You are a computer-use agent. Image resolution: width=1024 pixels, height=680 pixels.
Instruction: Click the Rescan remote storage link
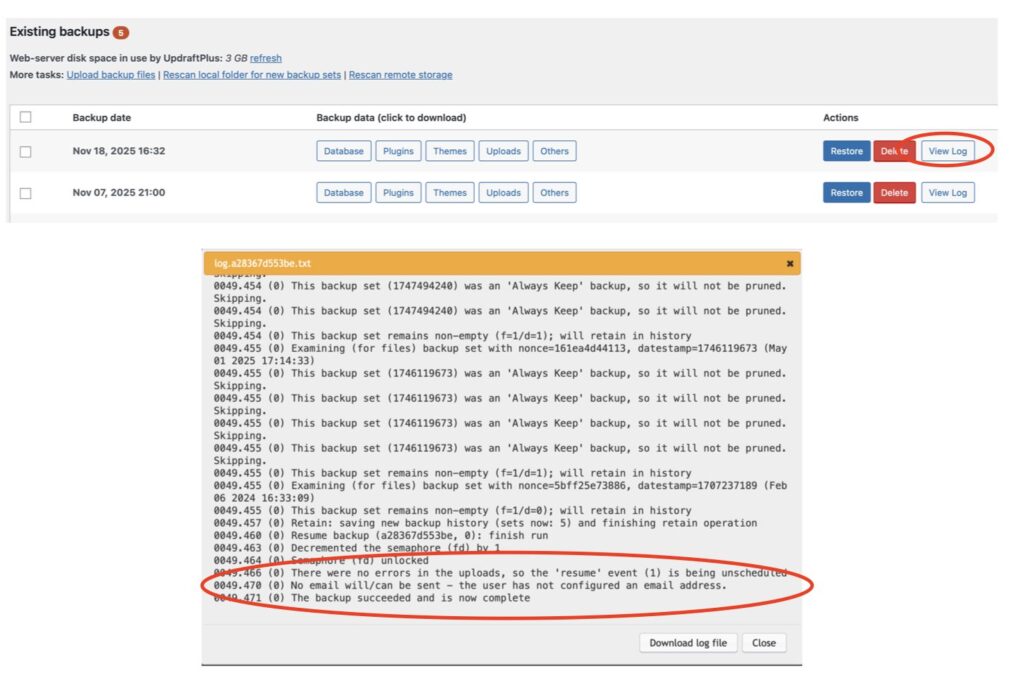[400, 75]
